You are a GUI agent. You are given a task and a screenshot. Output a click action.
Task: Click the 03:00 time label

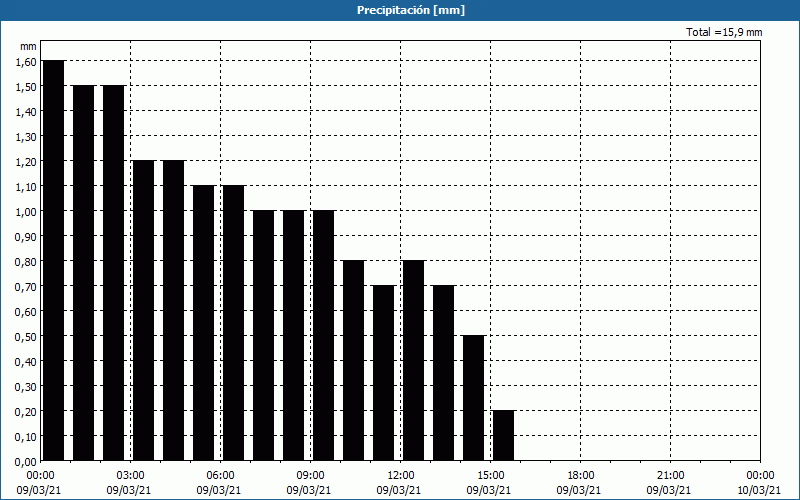coord(131,476)
